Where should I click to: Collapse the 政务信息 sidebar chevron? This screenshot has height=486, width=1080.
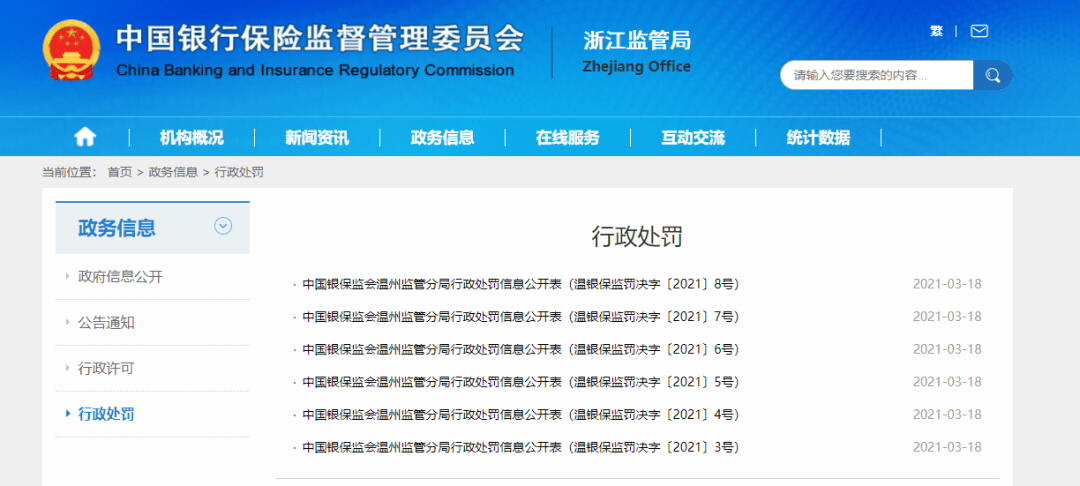pyautogui.click(x=223, y=226)
